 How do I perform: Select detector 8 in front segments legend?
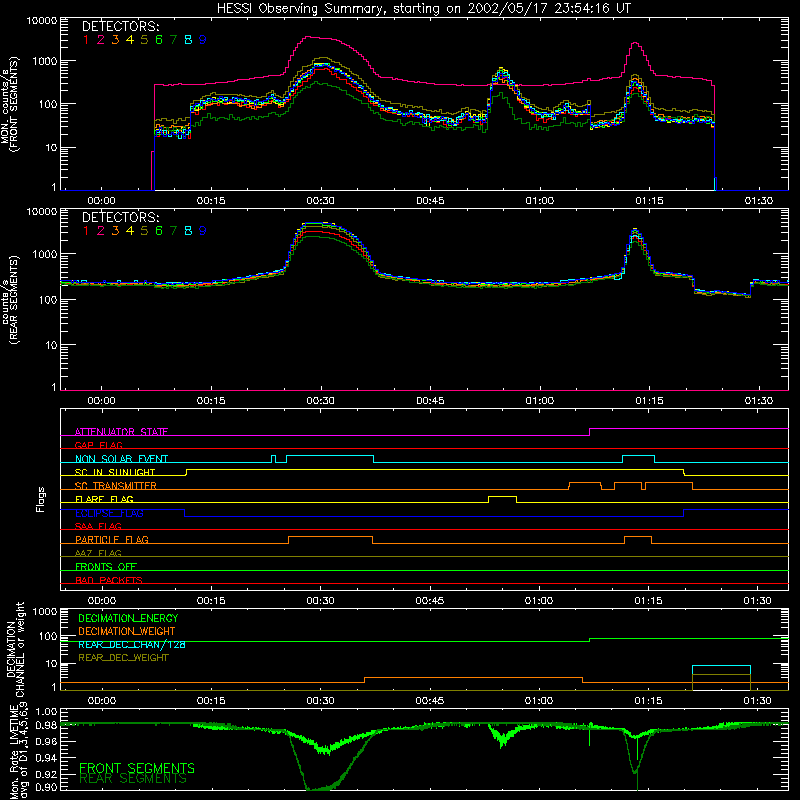point(188,40)
